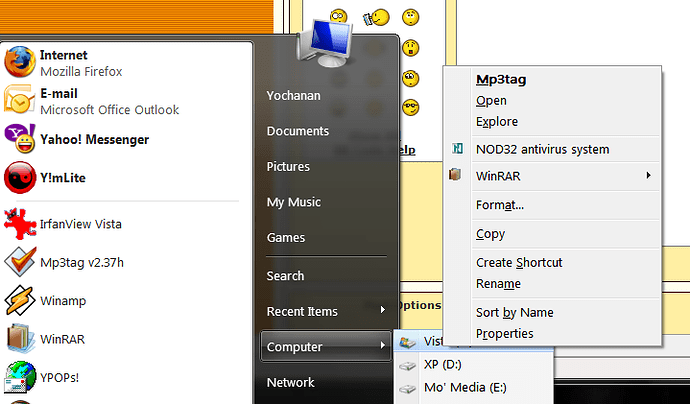Click the Y!mLite program label
The height and width of the screenshot is (404, 690).
click(x=62, y=178)
